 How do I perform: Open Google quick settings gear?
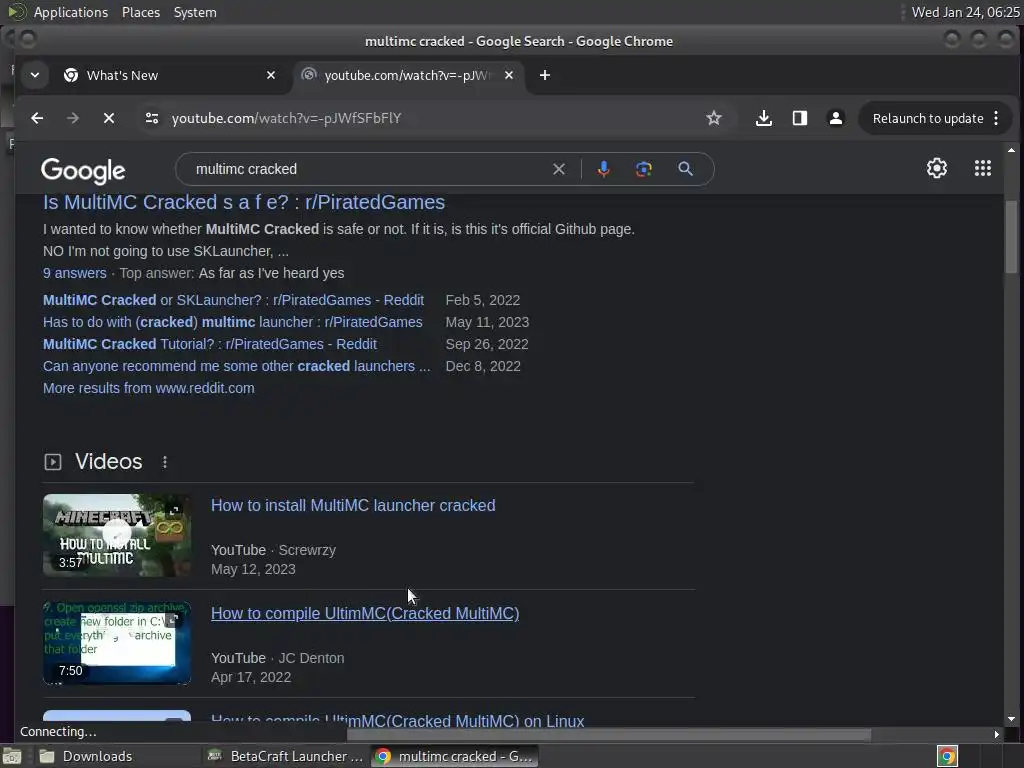pyautogui.click(x=936, y=168)
